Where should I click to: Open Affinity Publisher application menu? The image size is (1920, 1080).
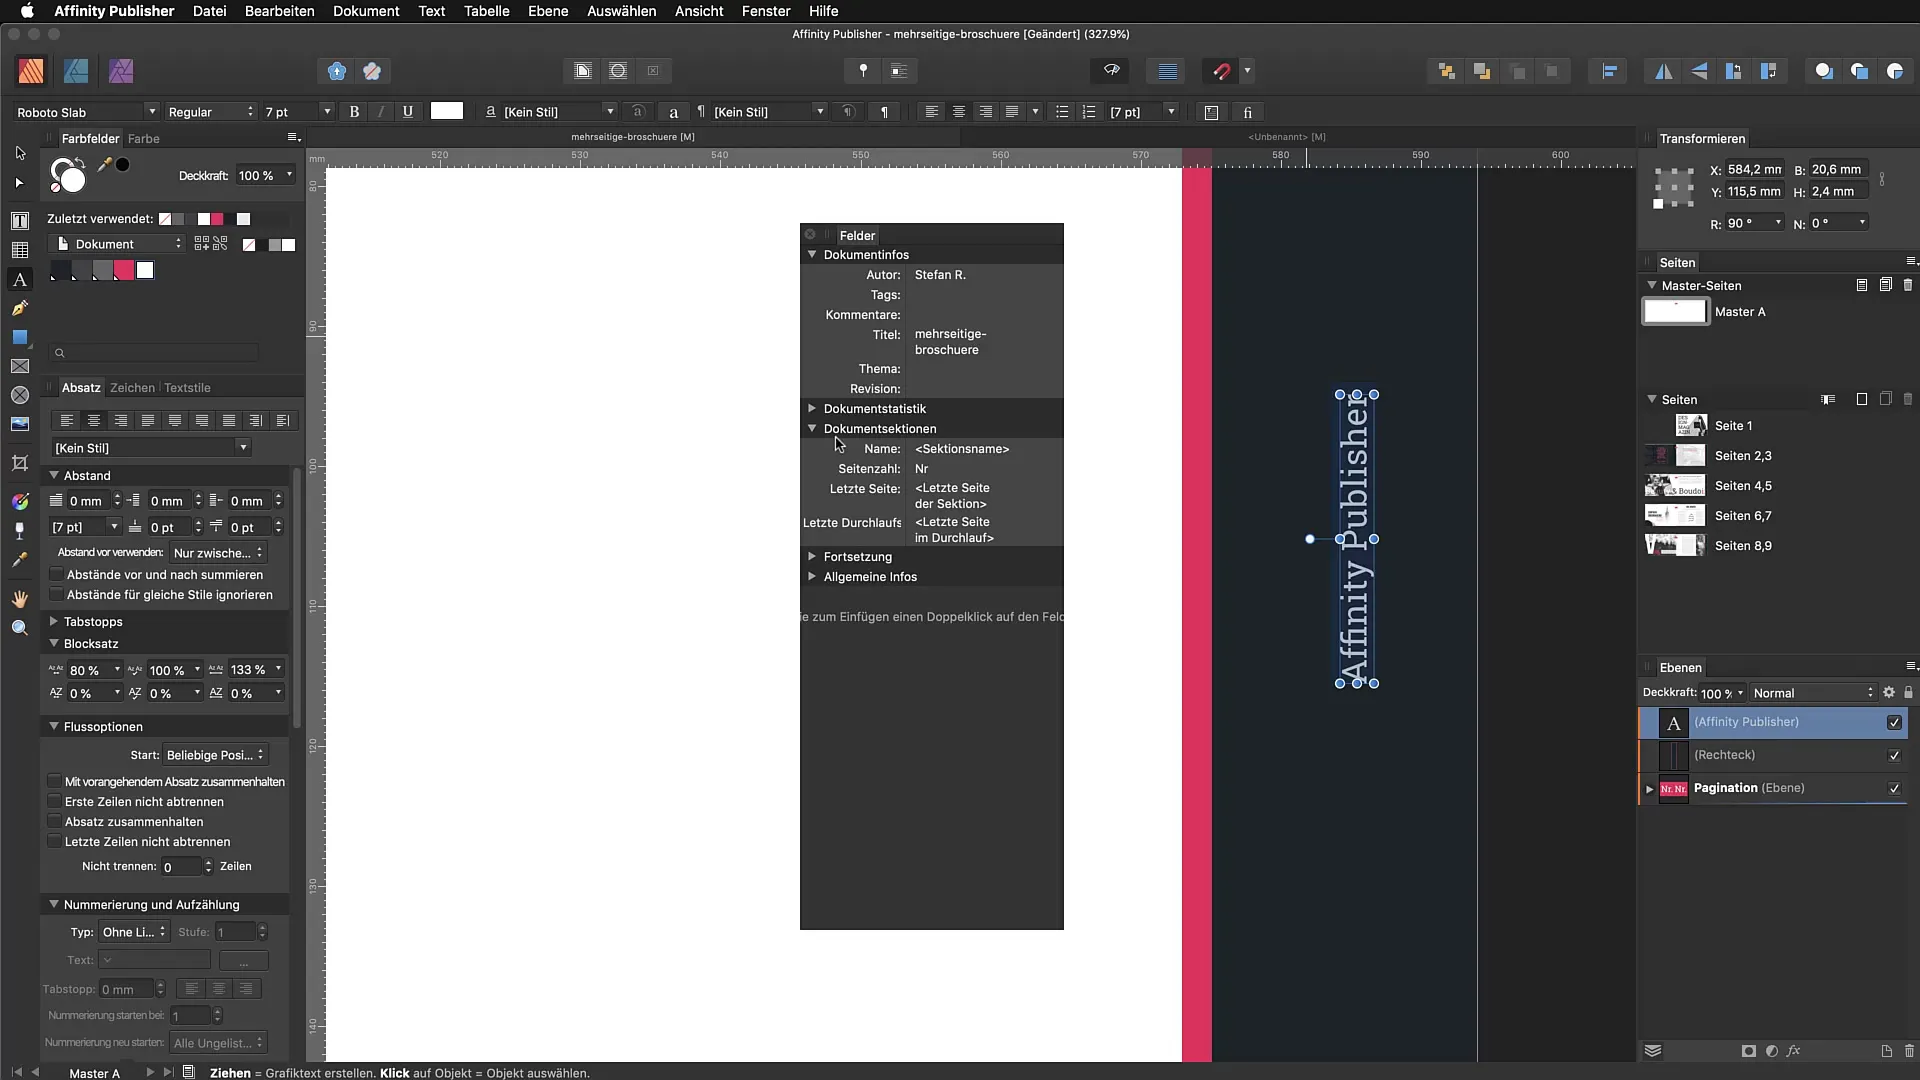[x=114, y=11]
